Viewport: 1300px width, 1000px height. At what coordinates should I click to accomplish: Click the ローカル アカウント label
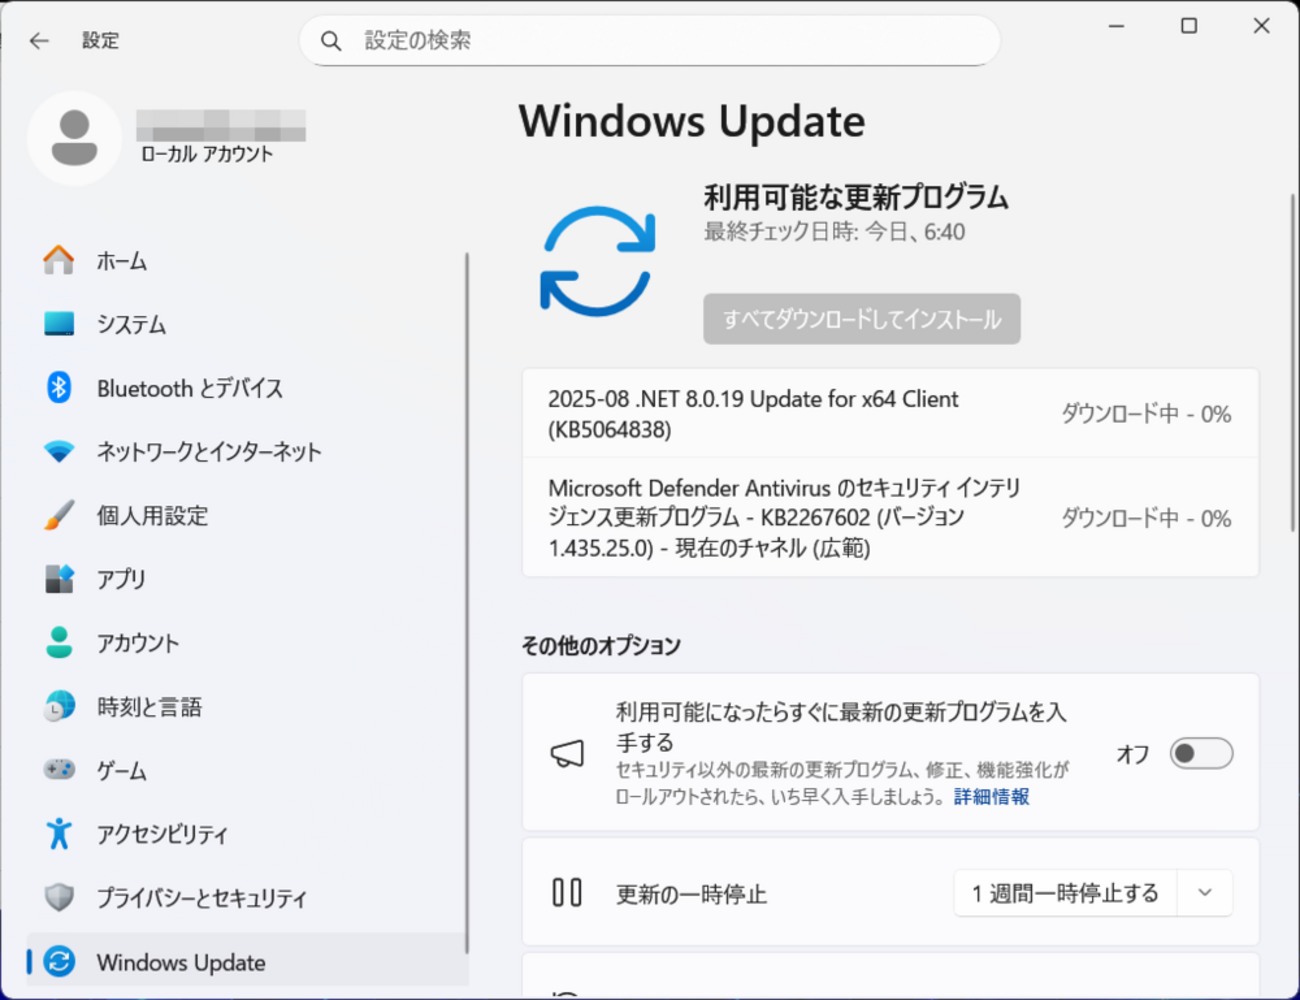tap(207, 154)
